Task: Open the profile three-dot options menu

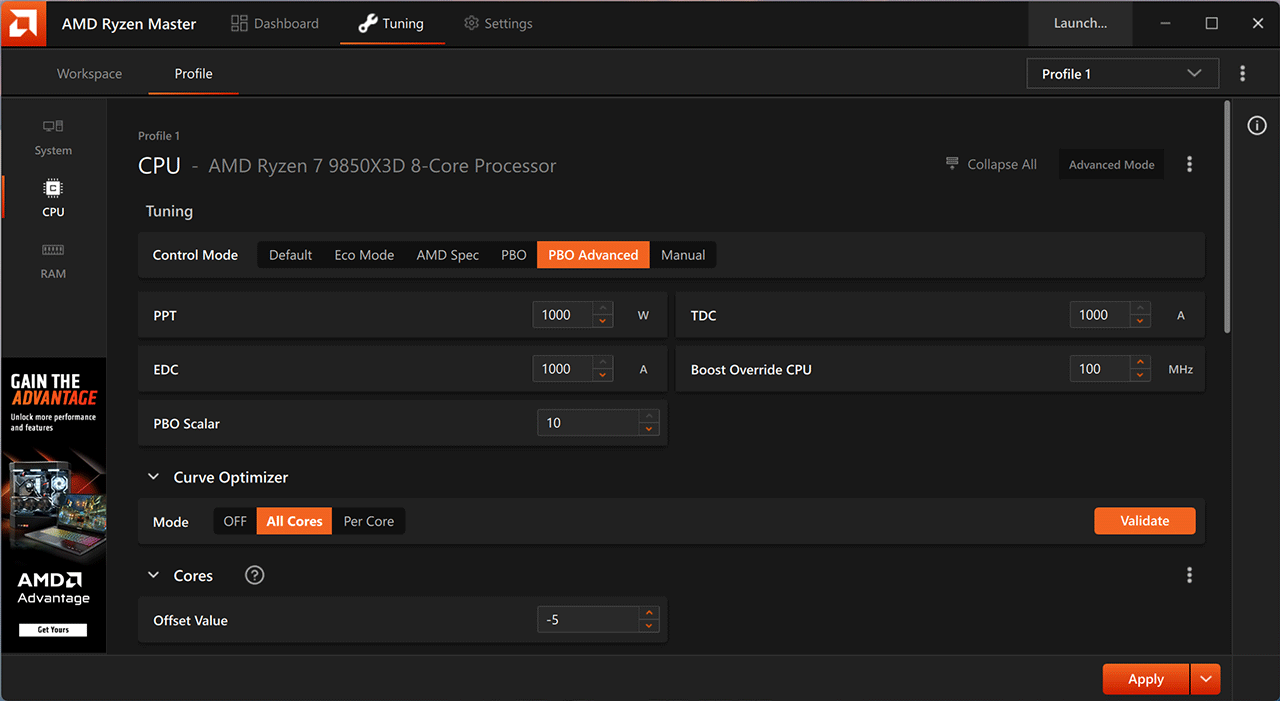Action: [1243, 74]
